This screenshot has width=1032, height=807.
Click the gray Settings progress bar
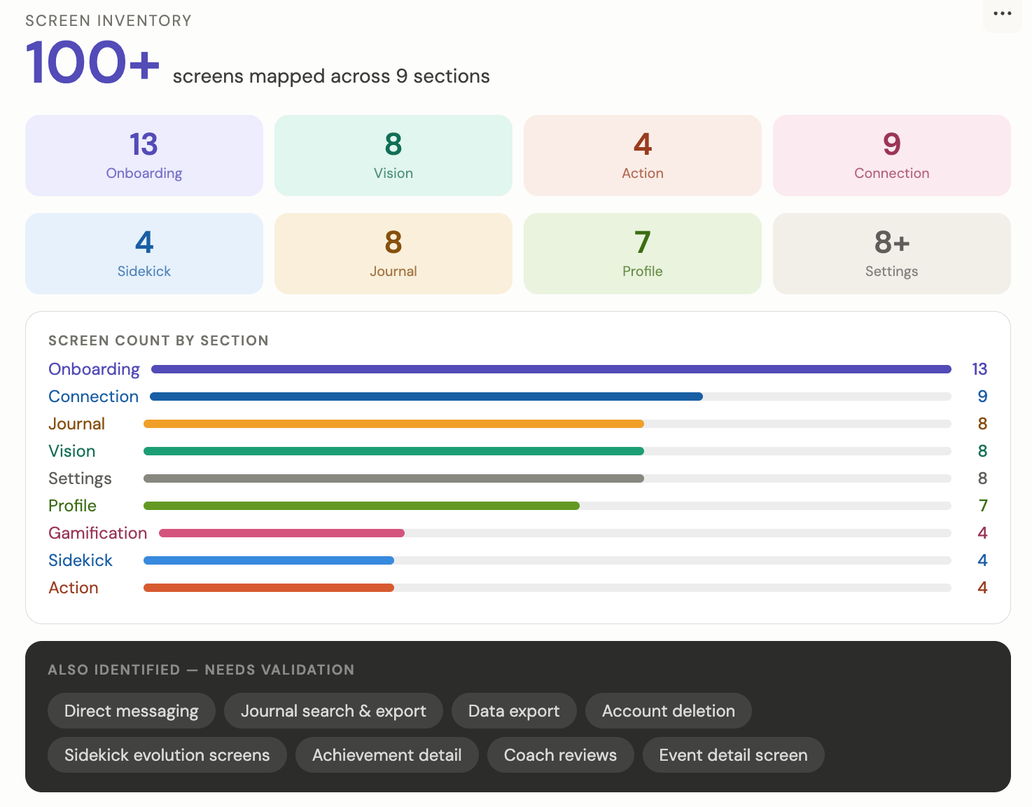[x=394, y=479]
